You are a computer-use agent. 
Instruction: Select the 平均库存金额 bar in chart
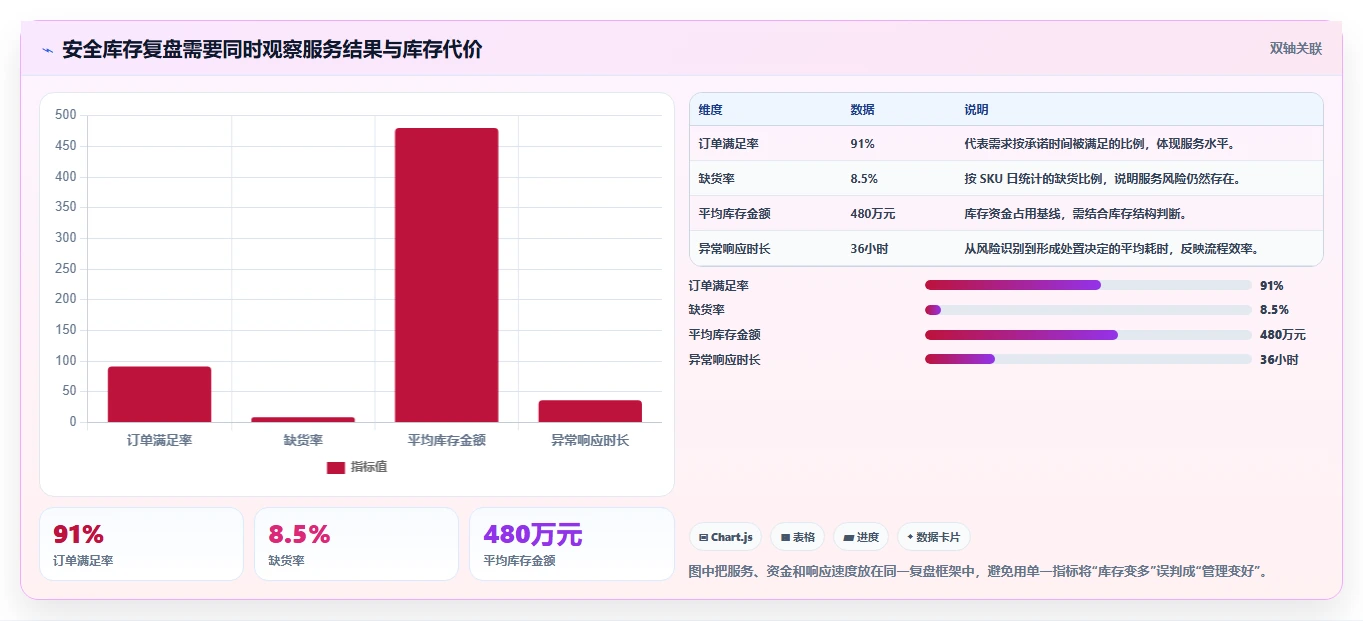[x=446, y=275]
